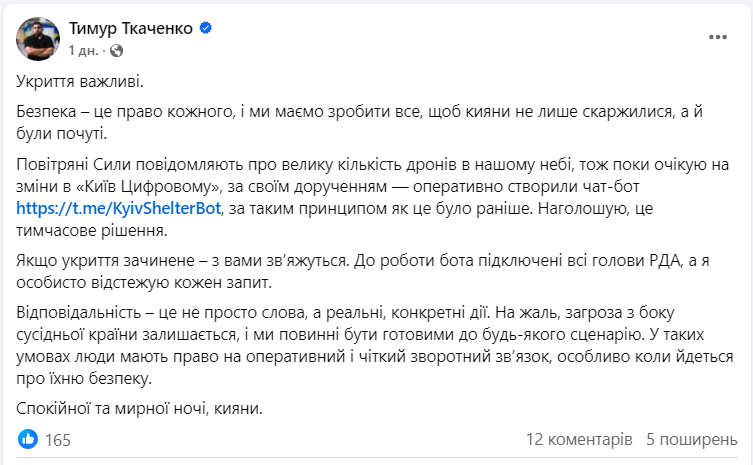Open the post options three-dots menu
Viewport: 753px width, 465px height.
717,36
